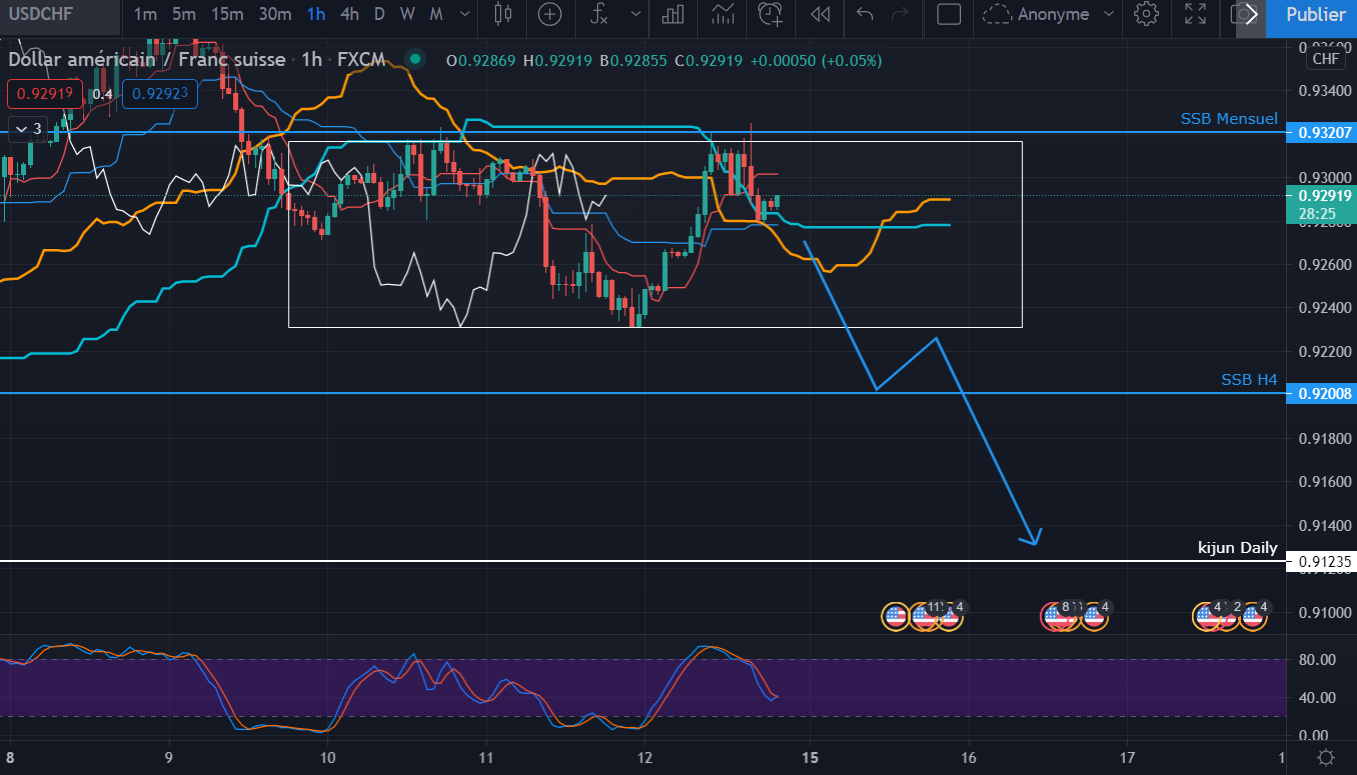
Task: Choose the 1h timeframe
Action: (x=316, y=15)
